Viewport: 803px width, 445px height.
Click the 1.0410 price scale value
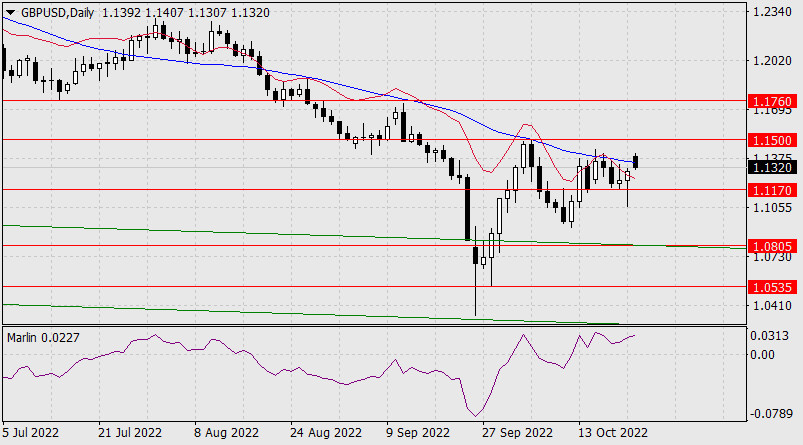click(x=772, y=306)
